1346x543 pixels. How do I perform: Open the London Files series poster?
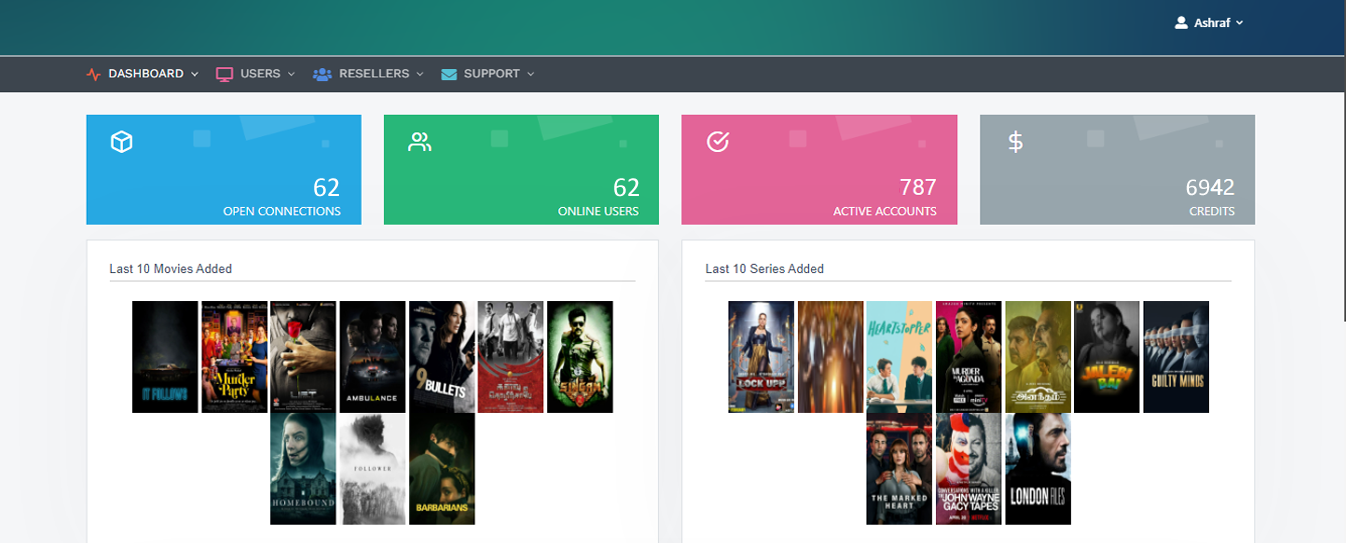1038,469
